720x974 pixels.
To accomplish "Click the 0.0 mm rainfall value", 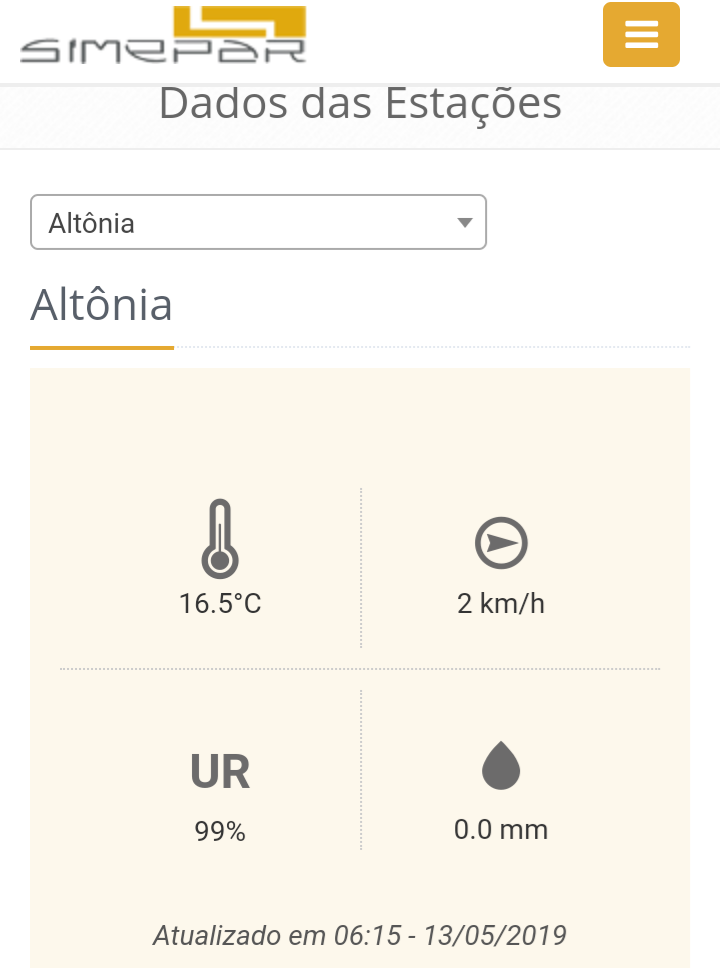I will (501, 830).
